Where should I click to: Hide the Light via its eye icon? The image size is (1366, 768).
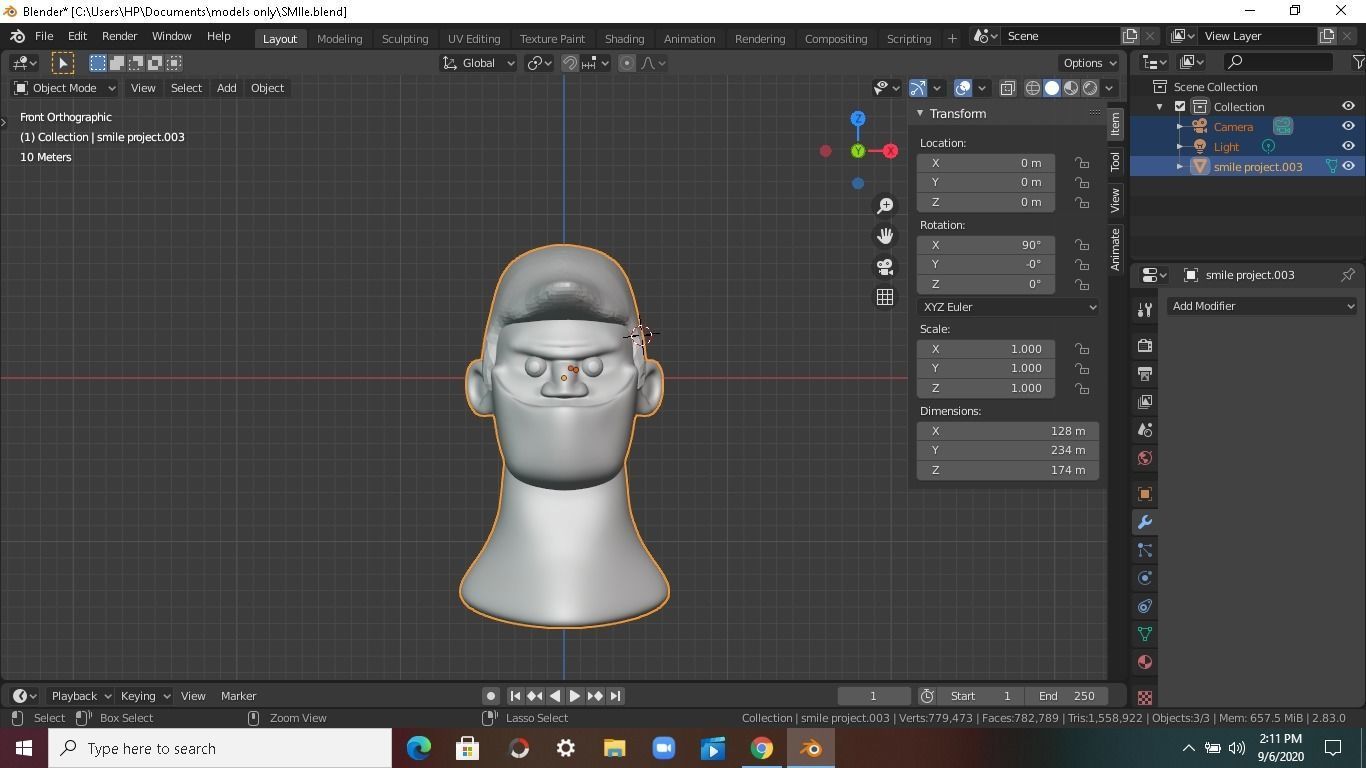click(1348, 147)
